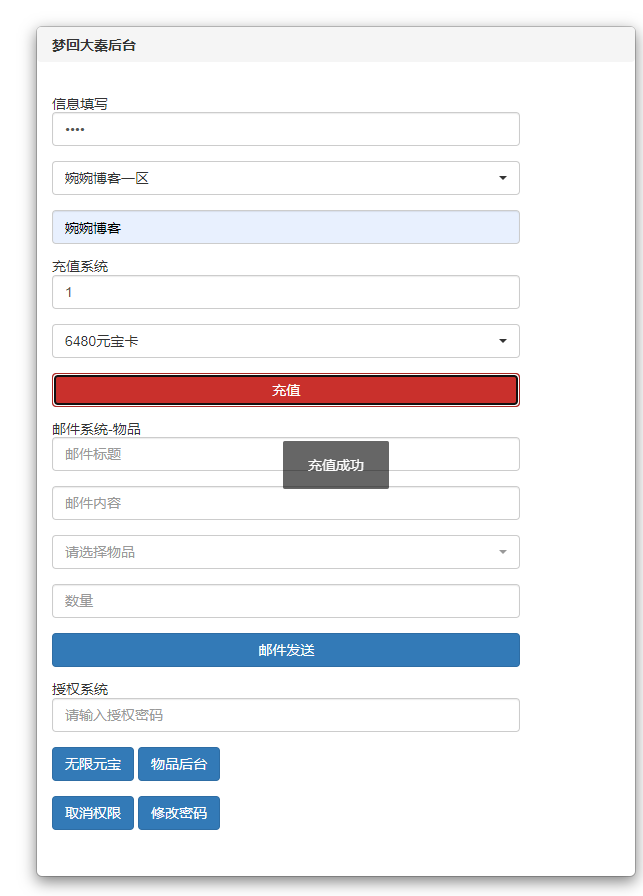Focus the recharge quantity field containing 1
The height and width of the screenshot is (896, 643).
285,292
